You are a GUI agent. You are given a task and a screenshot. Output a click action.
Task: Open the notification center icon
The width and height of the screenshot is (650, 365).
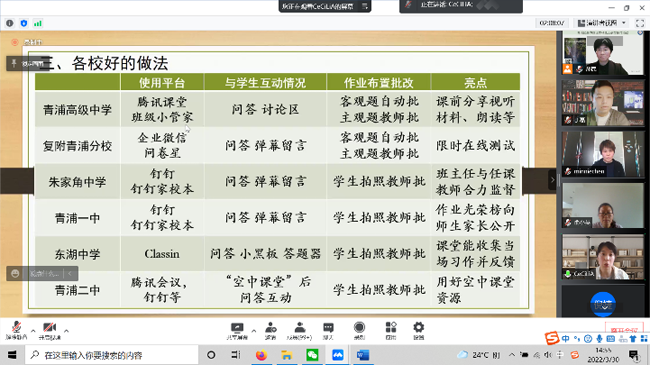633,355
